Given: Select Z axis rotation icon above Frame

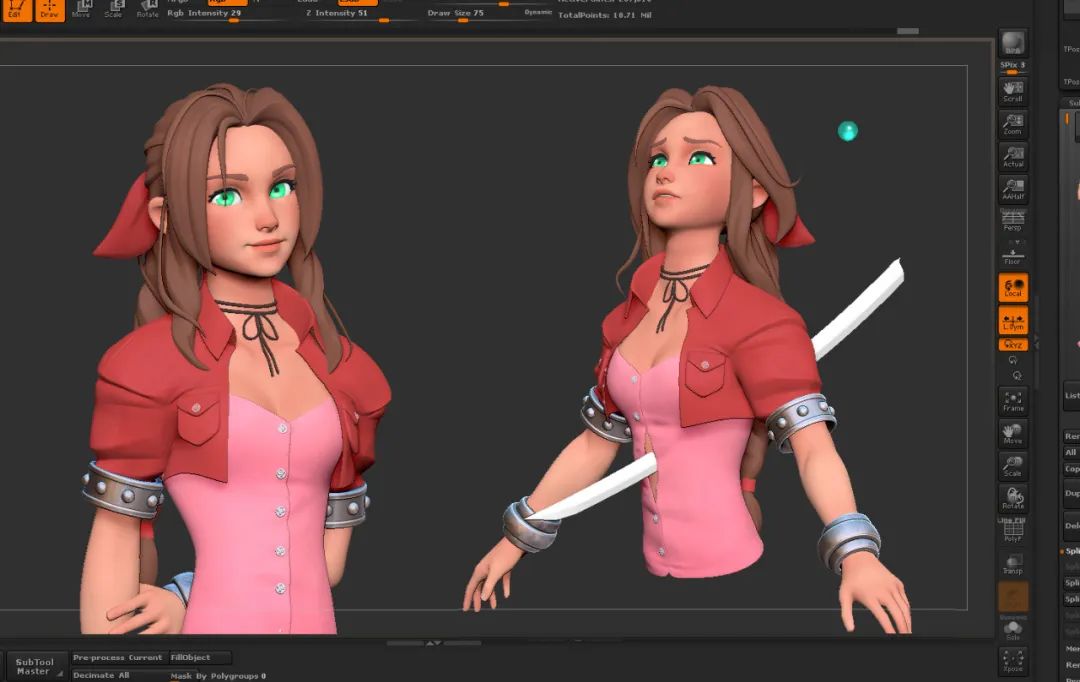Looking at the screenshot, I should pyautogui.click(x=1017, y=376).
